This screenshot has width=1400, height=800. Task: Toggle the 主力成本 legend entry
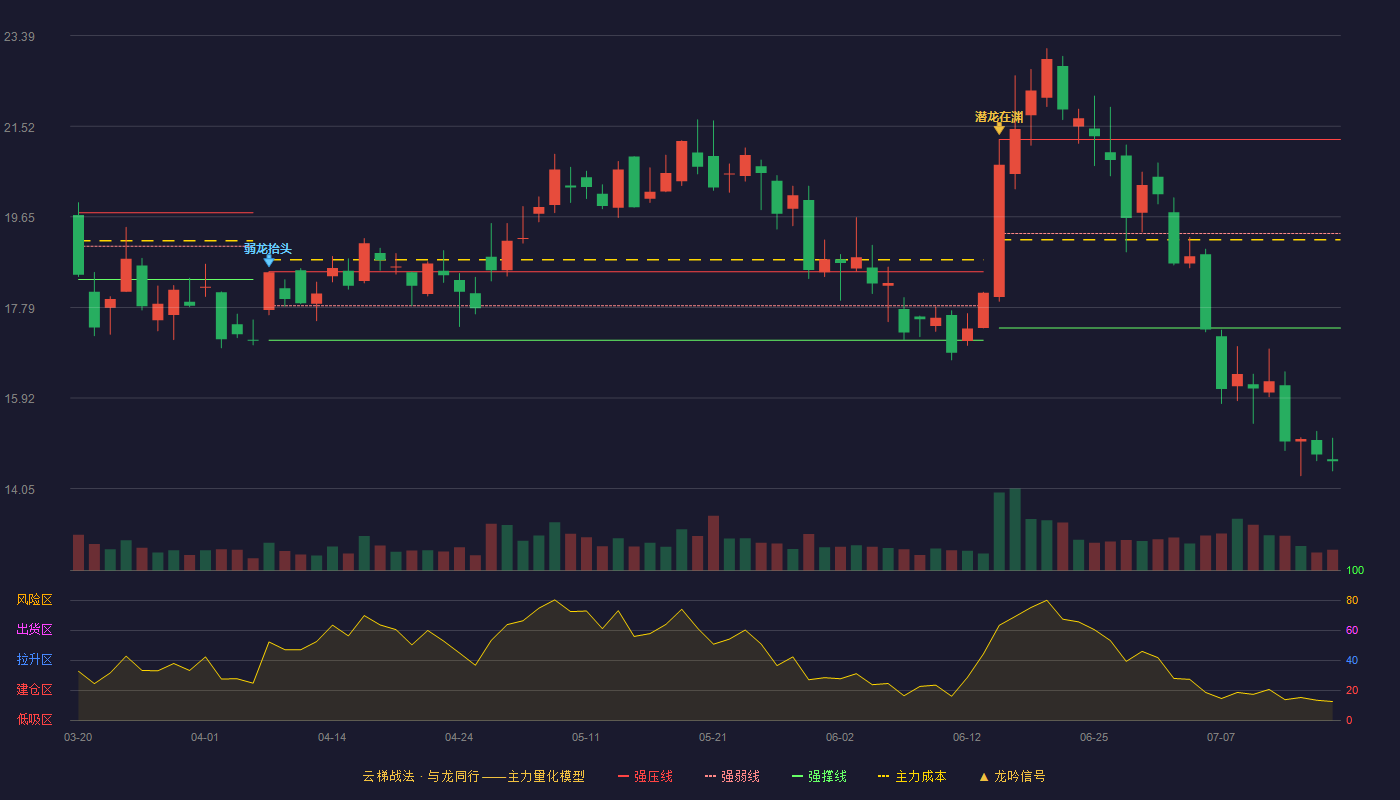coord(912,776)
